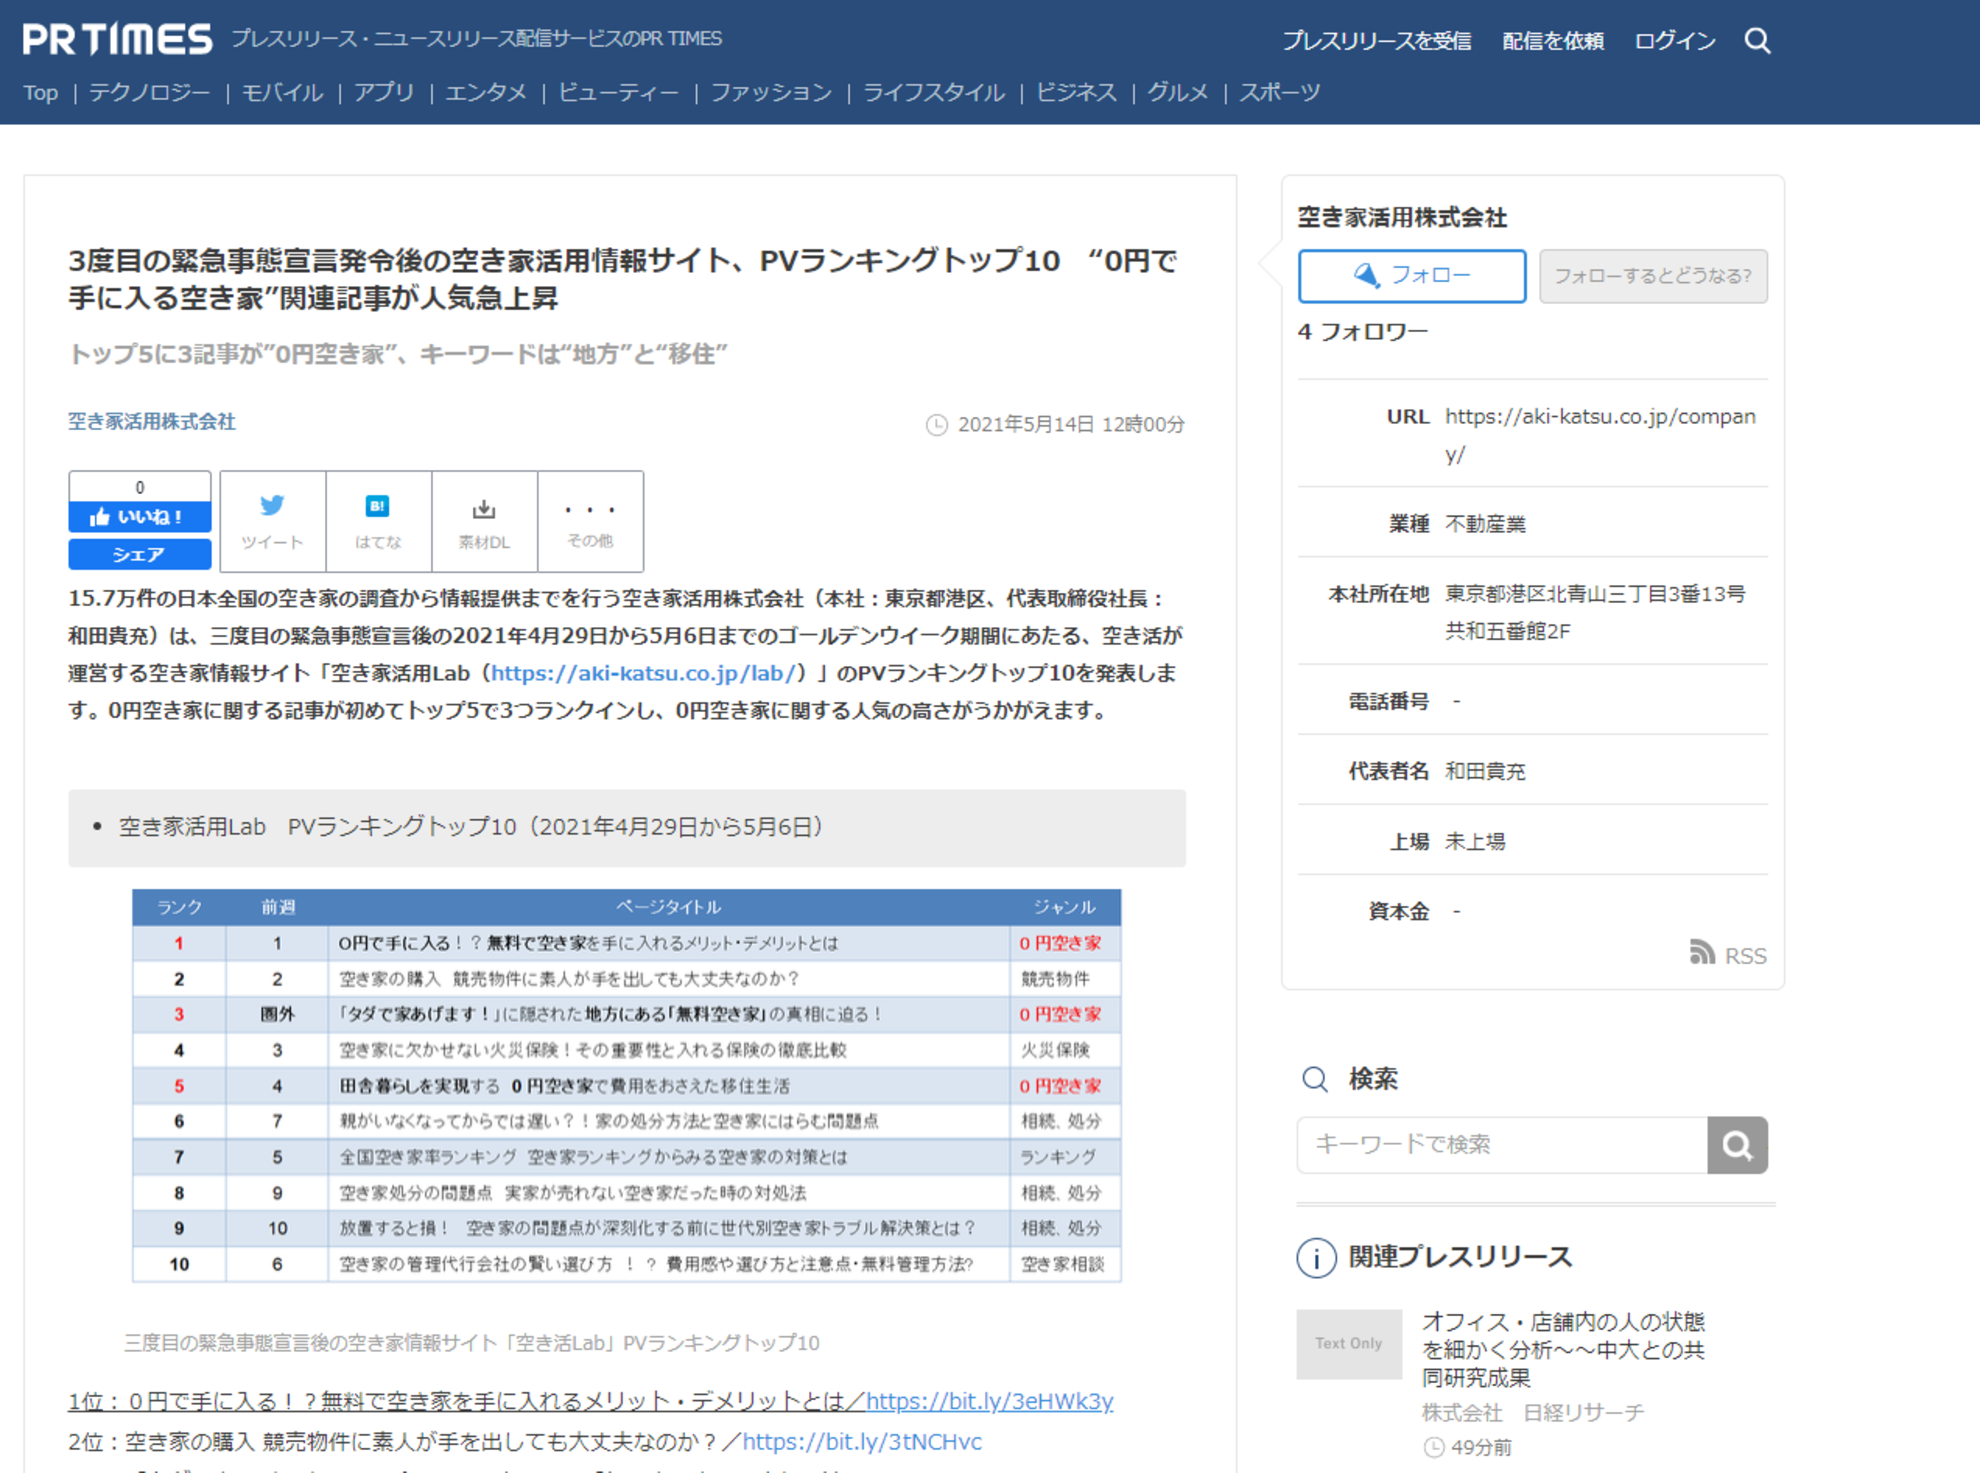The height and width of the screenshot is (1473, 1980).
Task: Open the スポーツ category
Action: tap(1280, 93)
